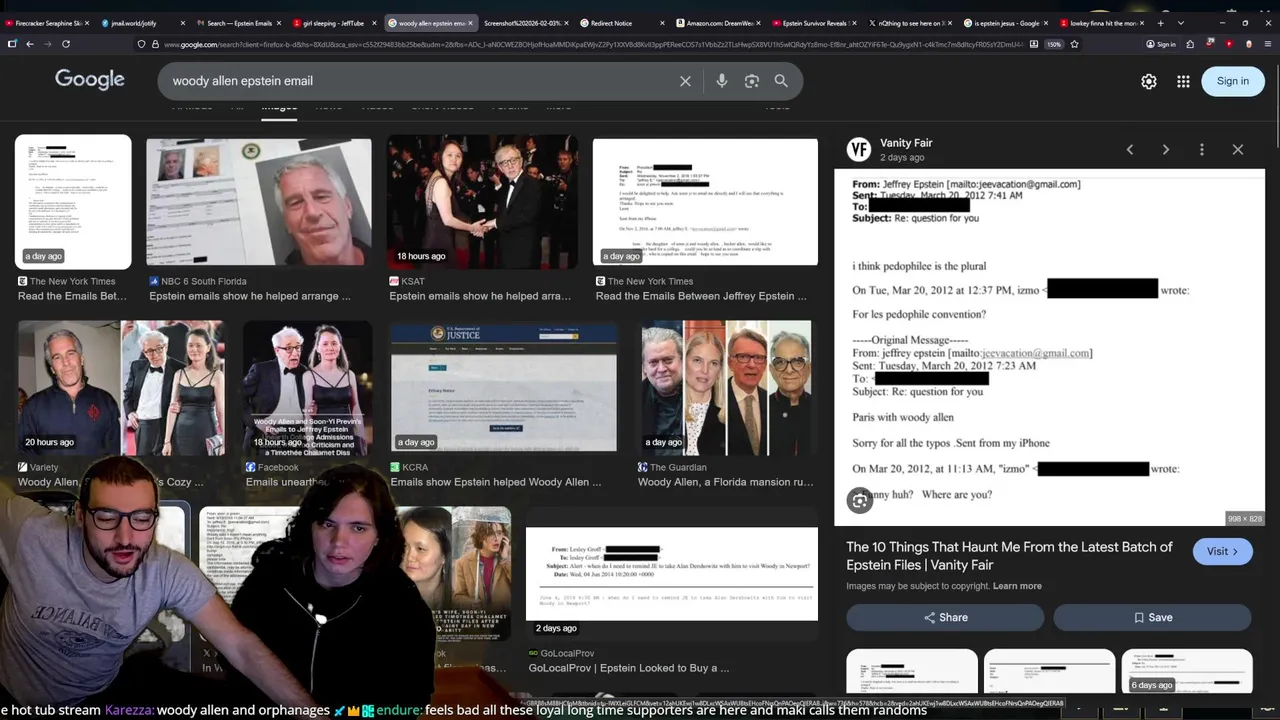Open the Firefox hamburger menu
This screenshot has height=720, width=1280.
tap(1269, 44)
